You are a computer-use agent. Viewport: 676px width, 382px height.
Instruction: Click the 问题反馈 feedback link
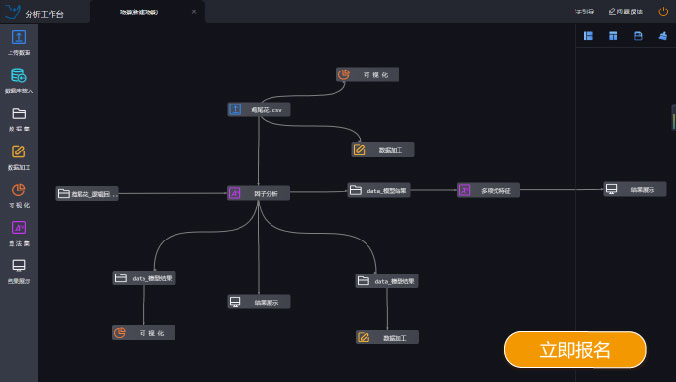click(626, 12)
